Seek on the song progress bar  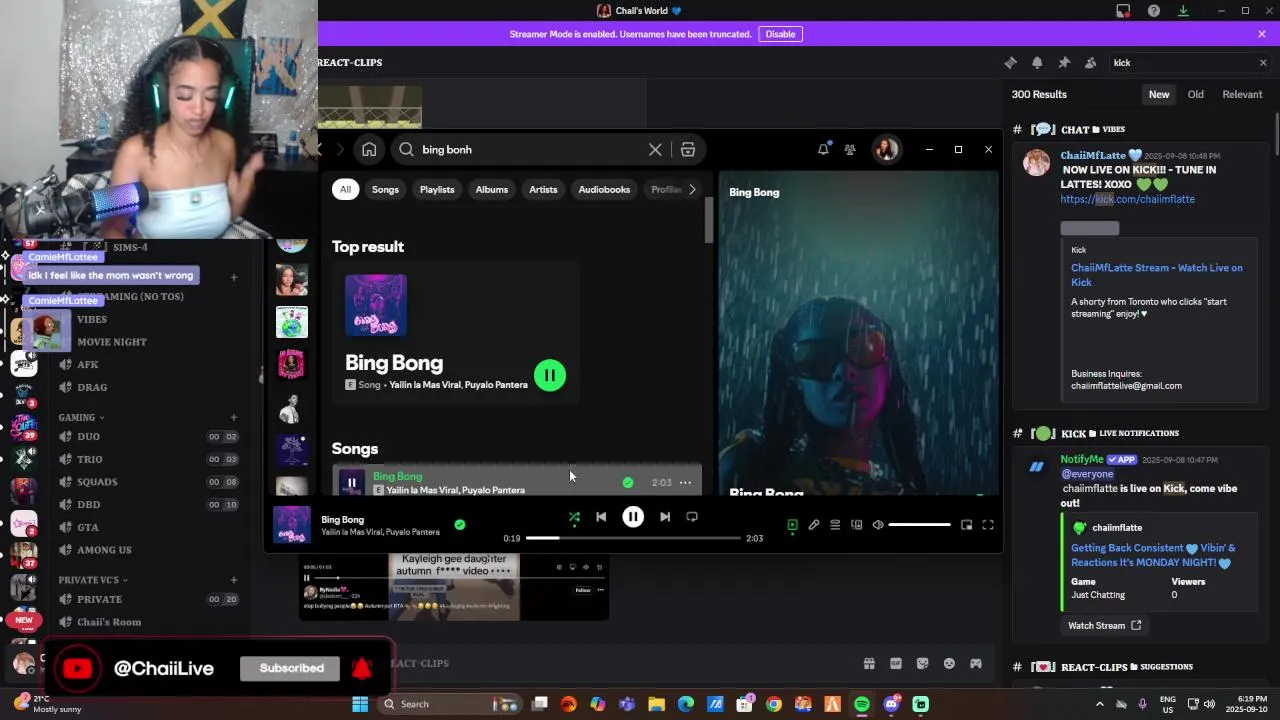coord(633,538)
